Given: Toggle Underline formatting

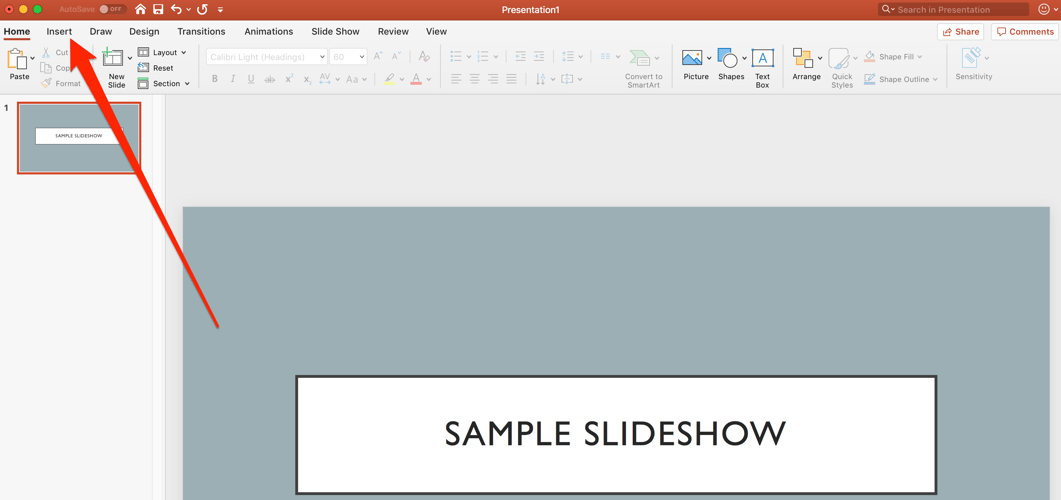Looking at the screenshot, I should click(251, 79).
